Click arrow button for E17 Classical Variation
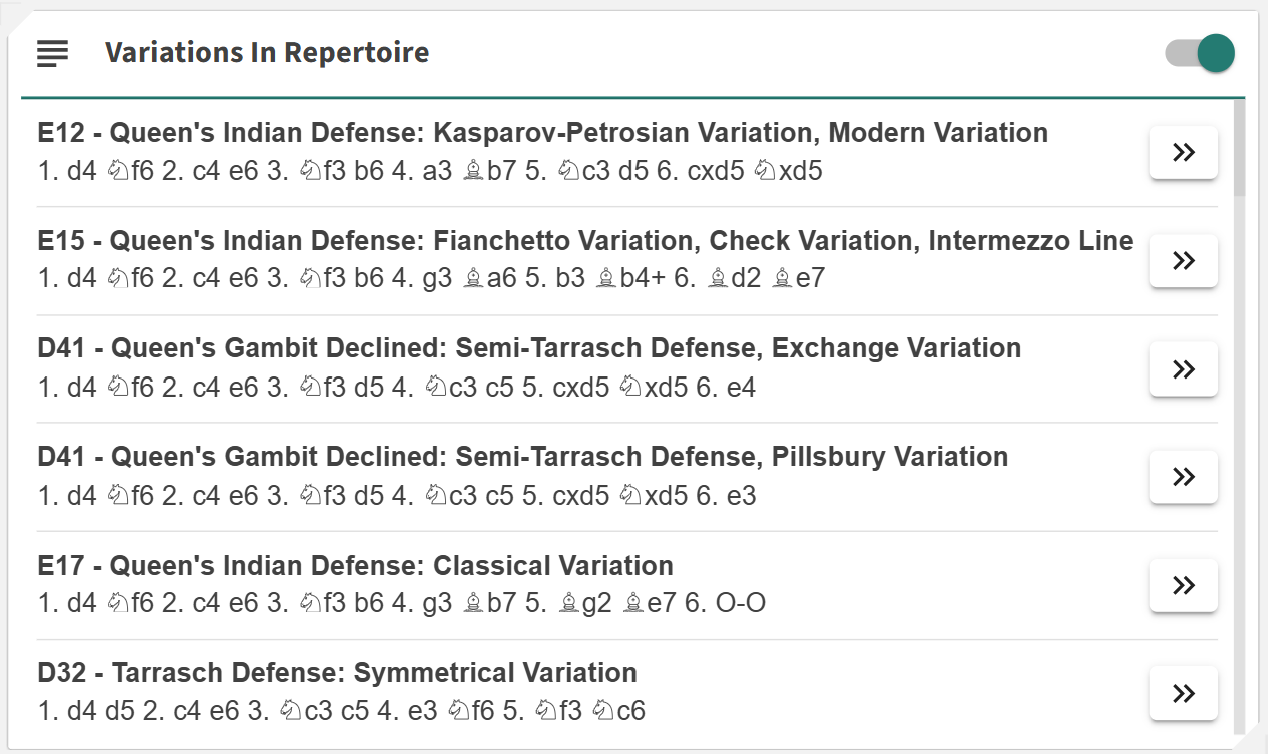 click(x=1183, y=585)
